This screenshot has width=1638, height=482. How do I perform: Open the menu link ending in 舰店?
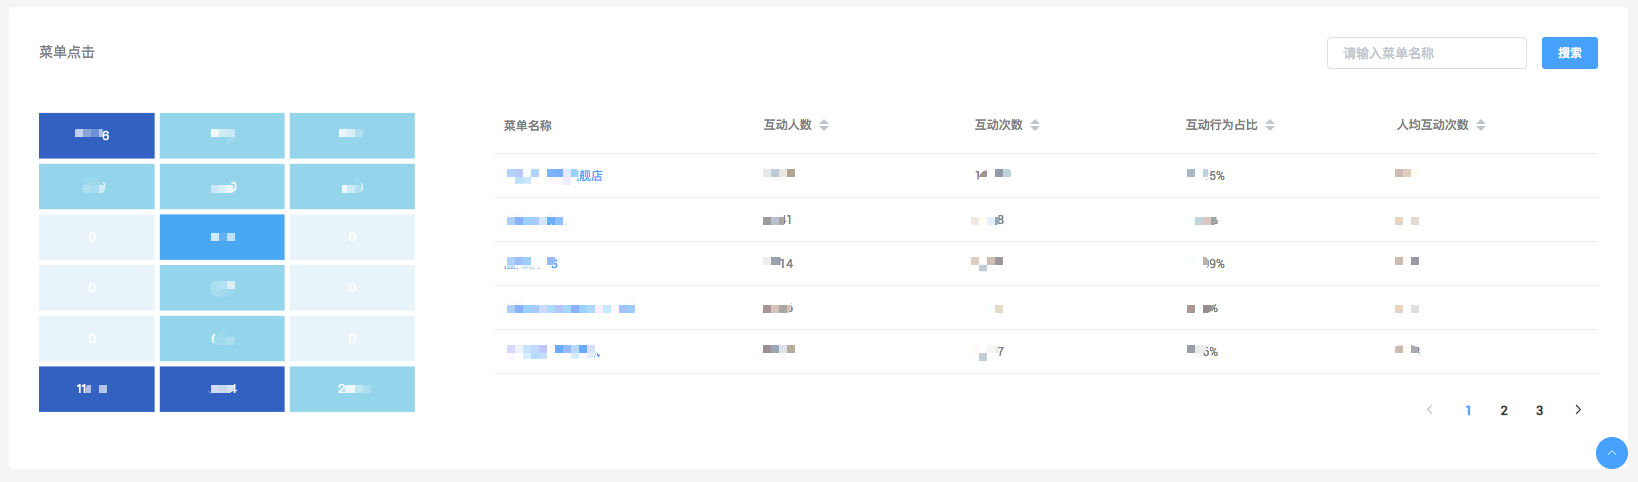555,176
